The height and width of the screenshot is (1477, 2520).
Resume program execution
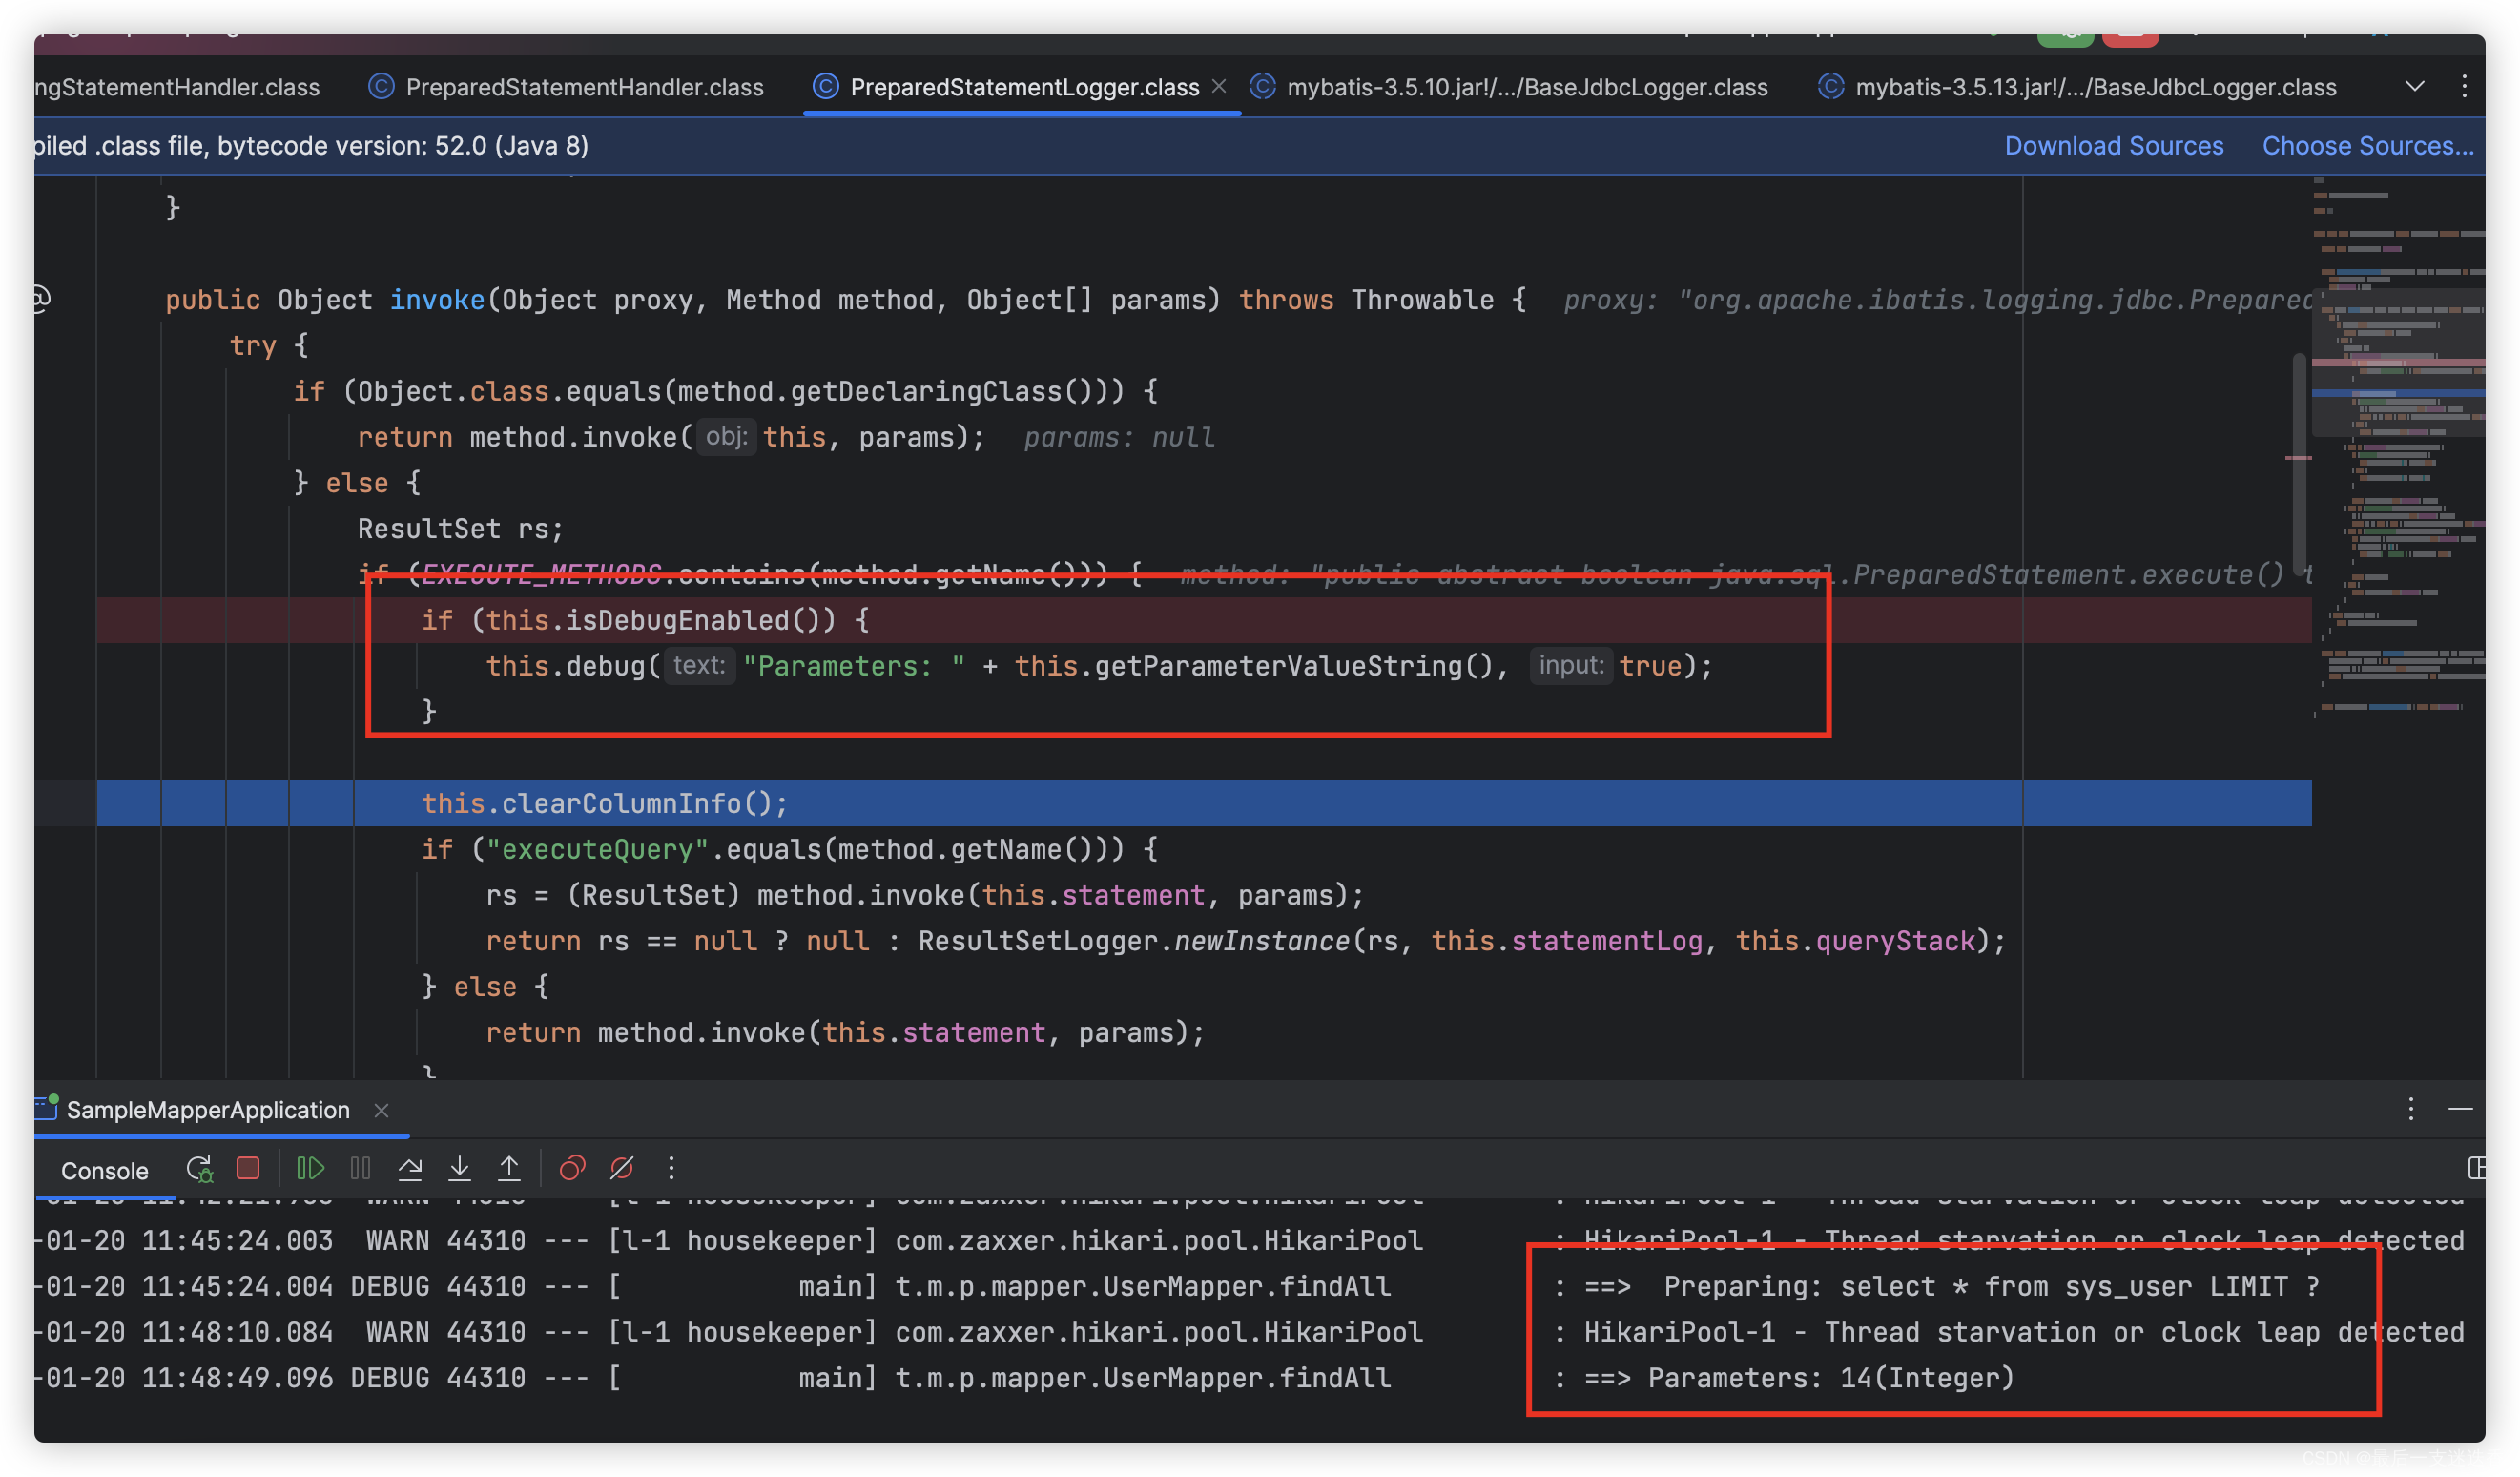coord(310,1168)
